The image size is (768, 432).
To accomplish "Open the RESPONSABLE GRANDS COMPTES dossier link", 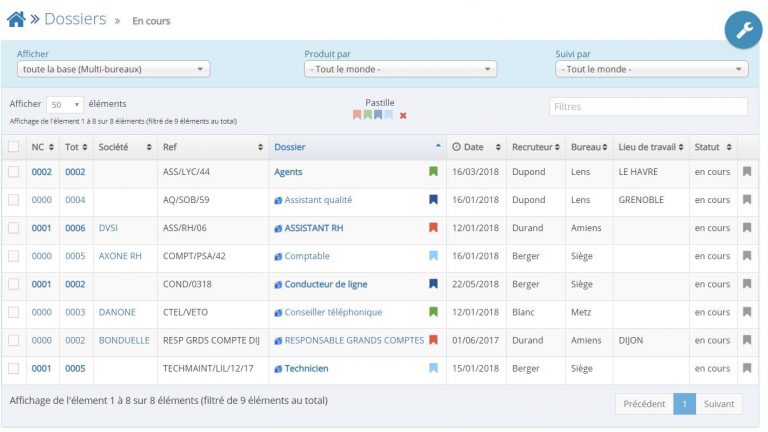I will [x=354, y=340].
